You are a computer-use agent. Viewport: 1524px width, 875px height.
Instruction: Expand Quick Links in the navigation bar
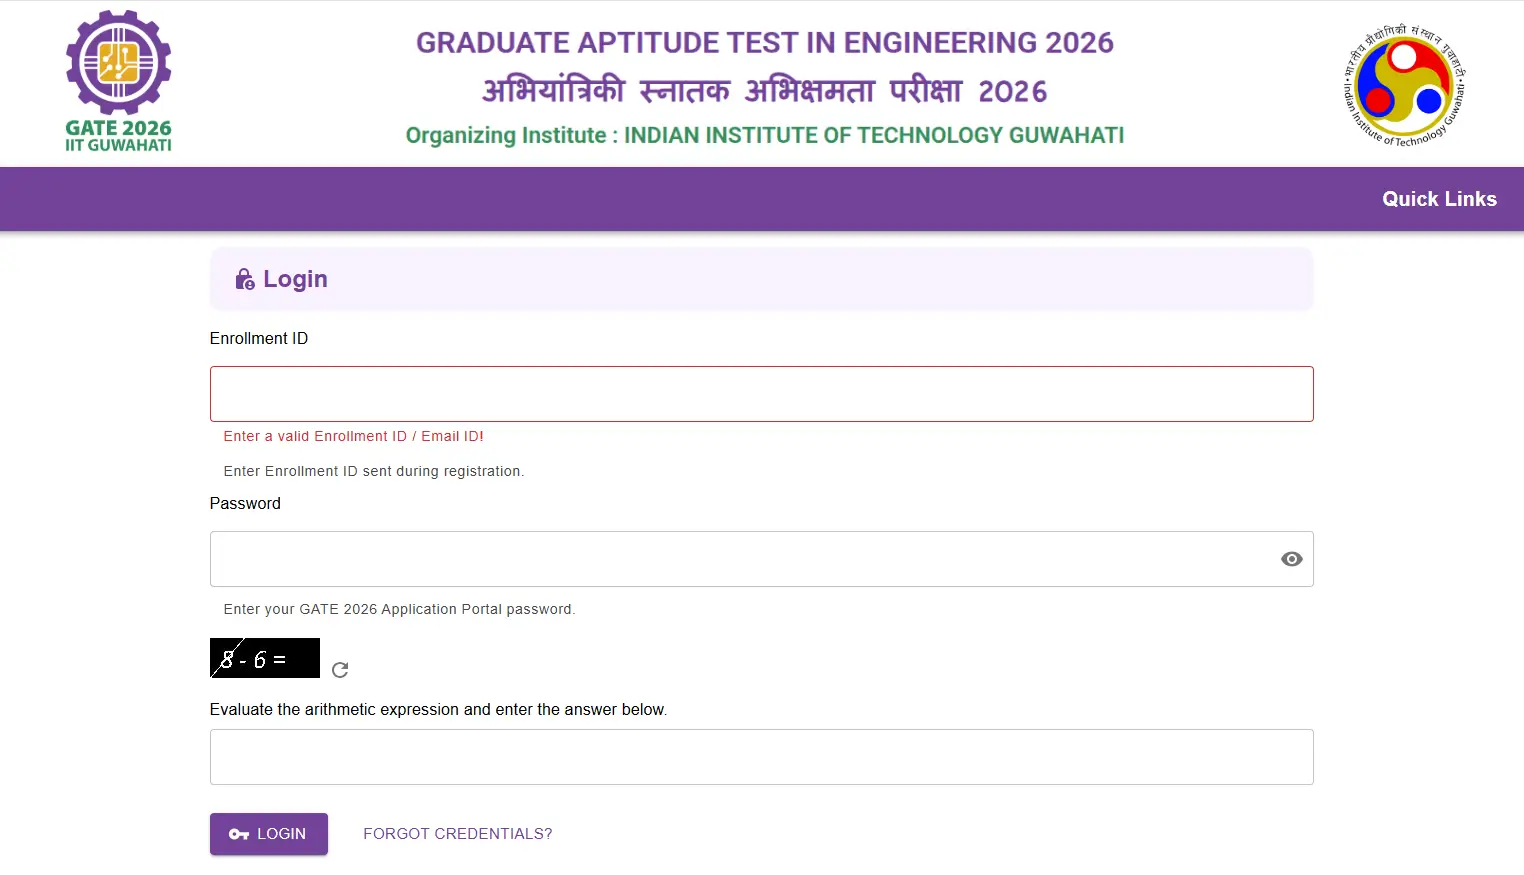pos(1439,198)
